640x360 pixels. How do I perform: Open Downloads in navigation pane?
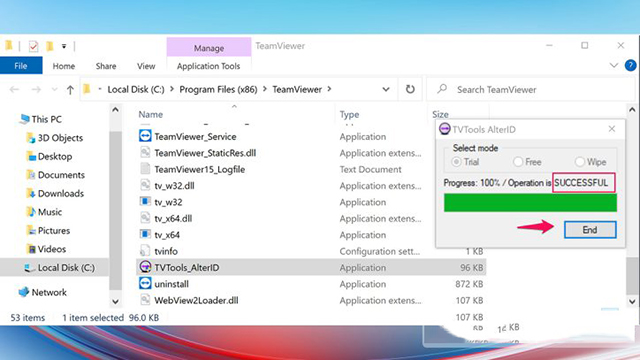coord(55,193)
